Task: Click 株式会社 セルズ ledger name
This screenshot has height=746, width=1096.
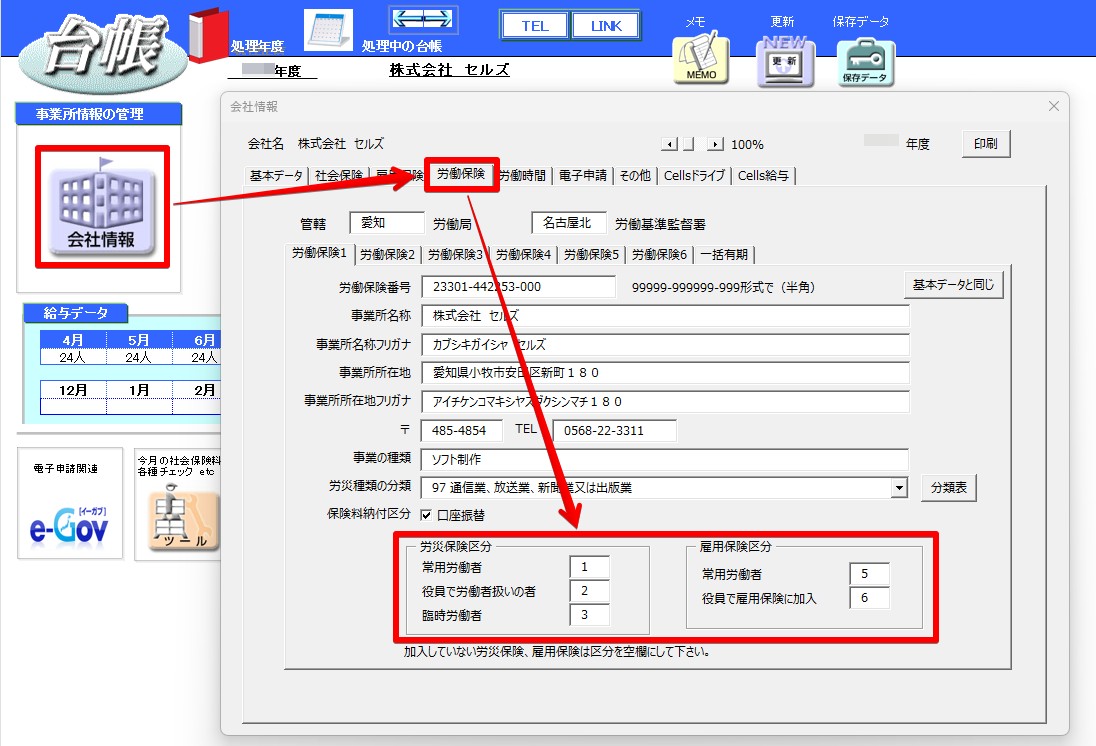Action: pyautogui.click(x=449, y=70)
